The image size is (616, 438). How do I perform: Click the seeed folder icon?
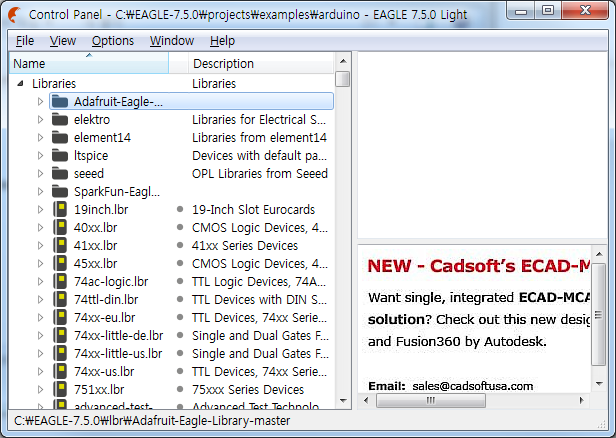(60, 173)
